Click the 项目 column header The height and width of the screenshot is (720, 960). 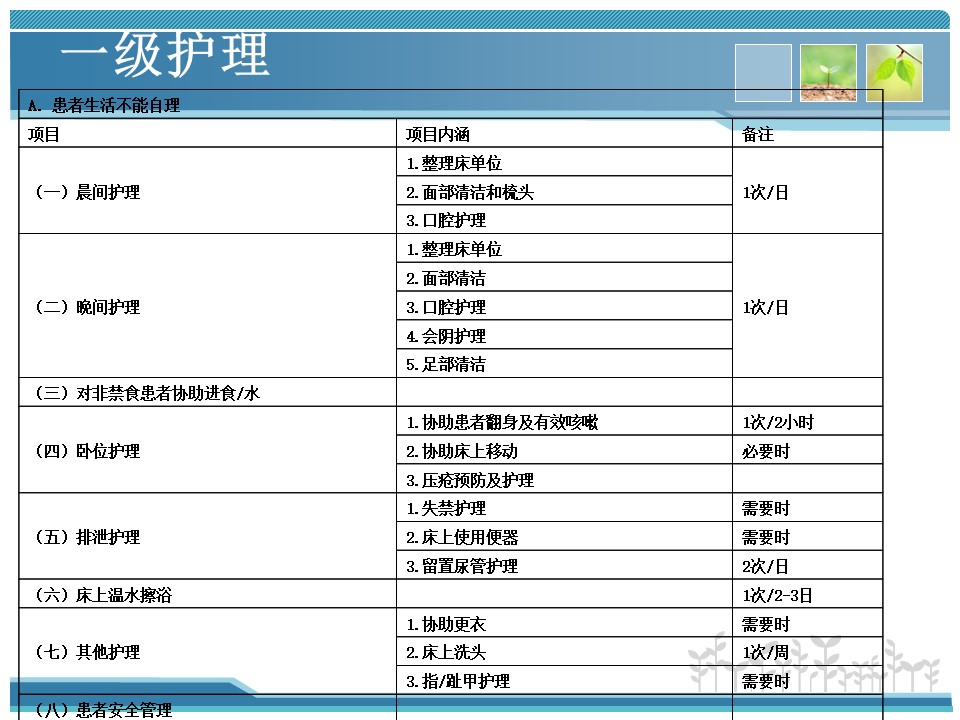point(208,133)
